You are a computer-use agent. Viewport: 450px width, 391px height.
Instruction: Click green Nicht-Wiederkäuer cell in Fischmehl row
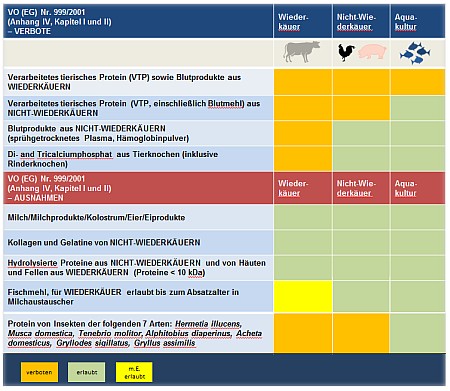(361, 296)
